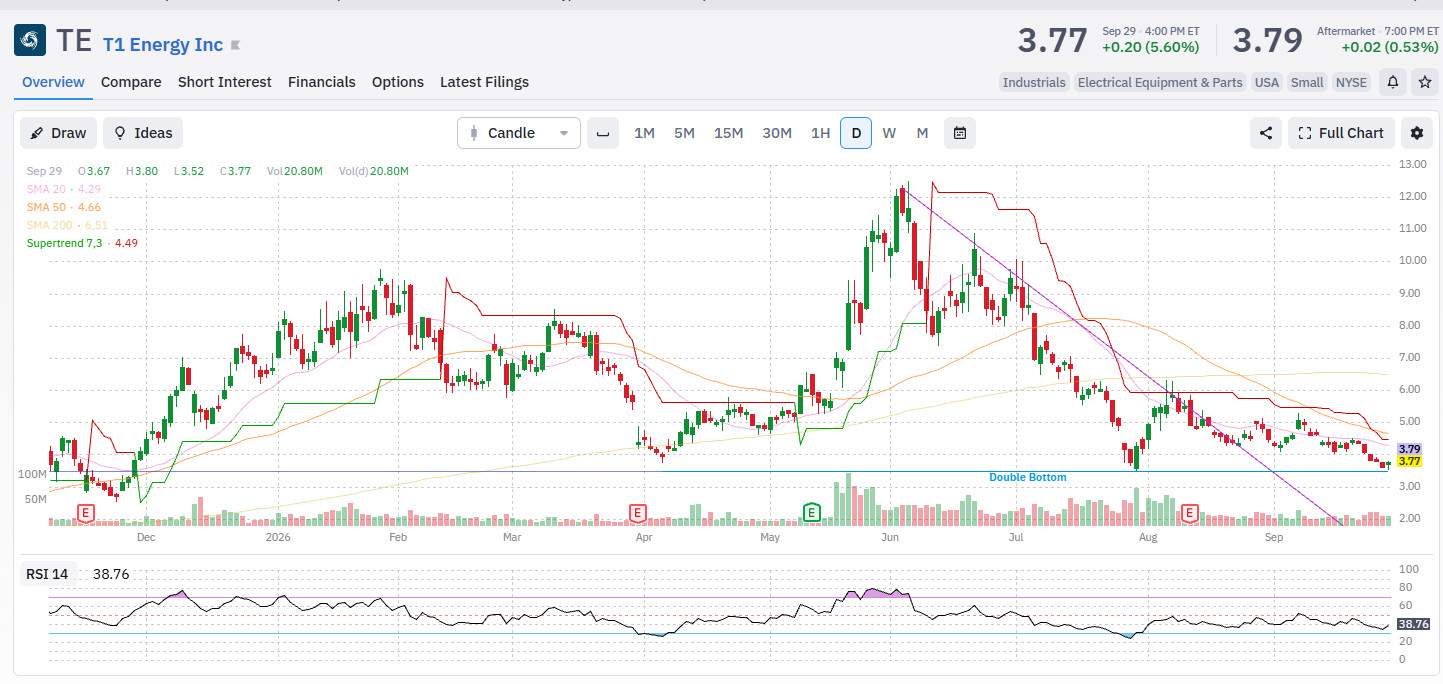Open the Candle chart type dropdown
1443x684 pixels.
click(x=519, y=133)
